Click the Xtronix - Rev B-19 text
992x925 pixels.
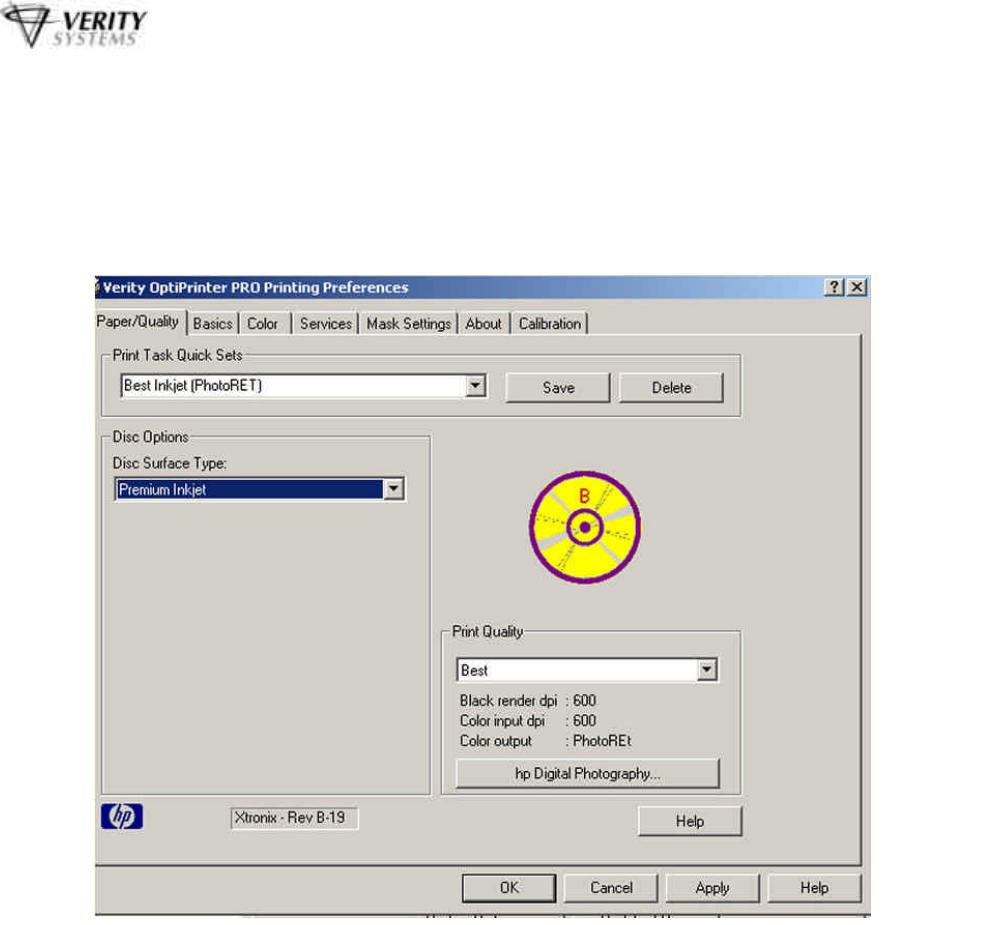tap(290, 817)
